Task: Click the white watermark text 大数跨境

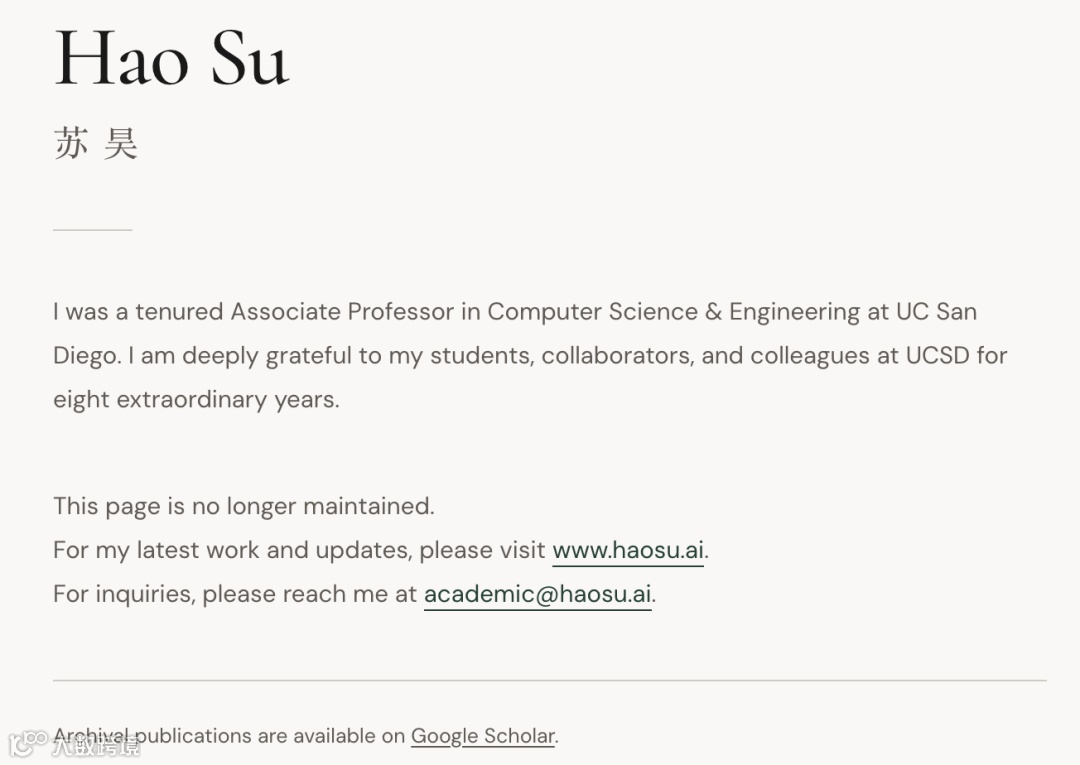Action: pyautogui.click(x=96, y=744)
